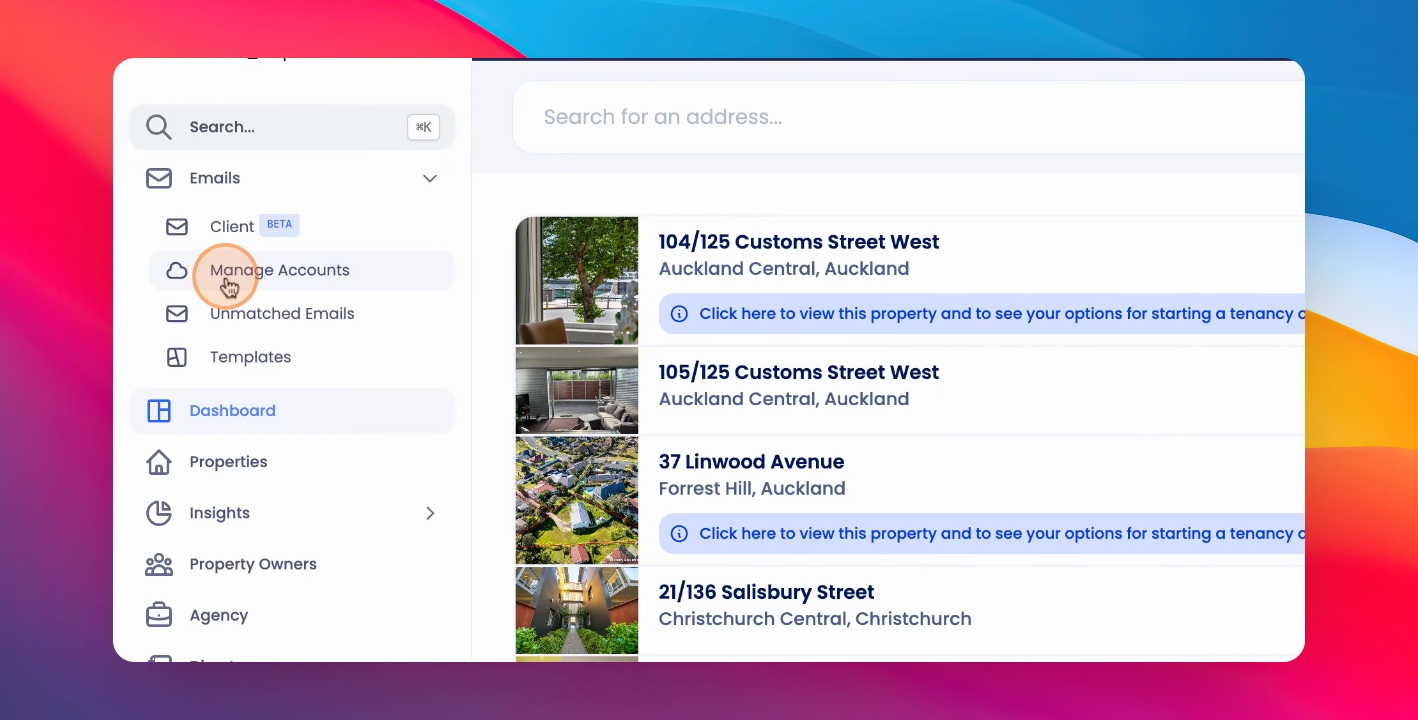Open 105/125 Customs Street West property
1418x720 pixels.
[799, 372]
